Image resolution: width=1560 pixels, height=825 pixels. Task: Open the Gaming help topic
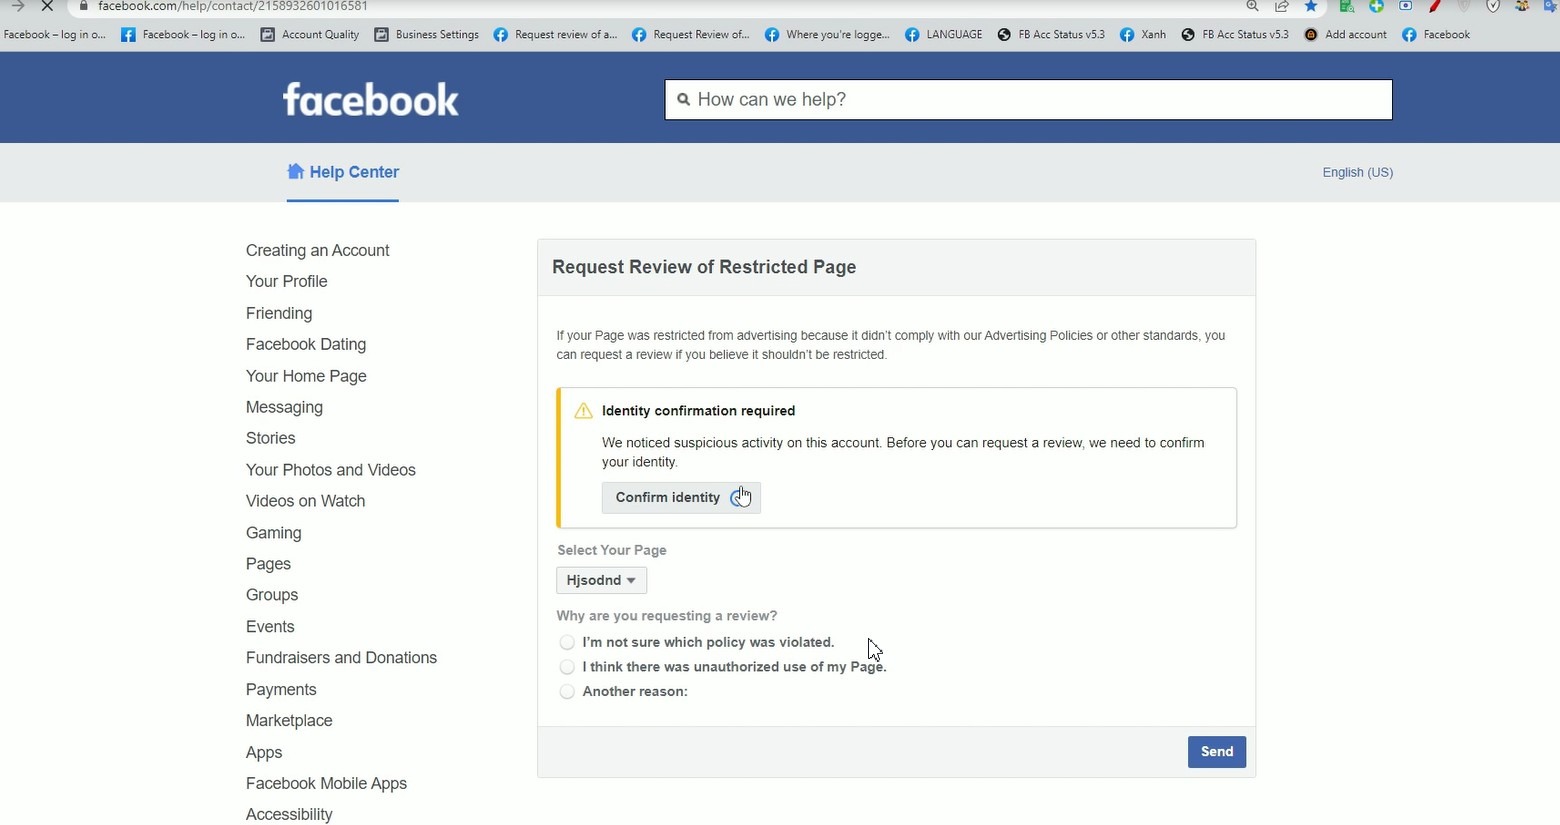pos(273,533)
